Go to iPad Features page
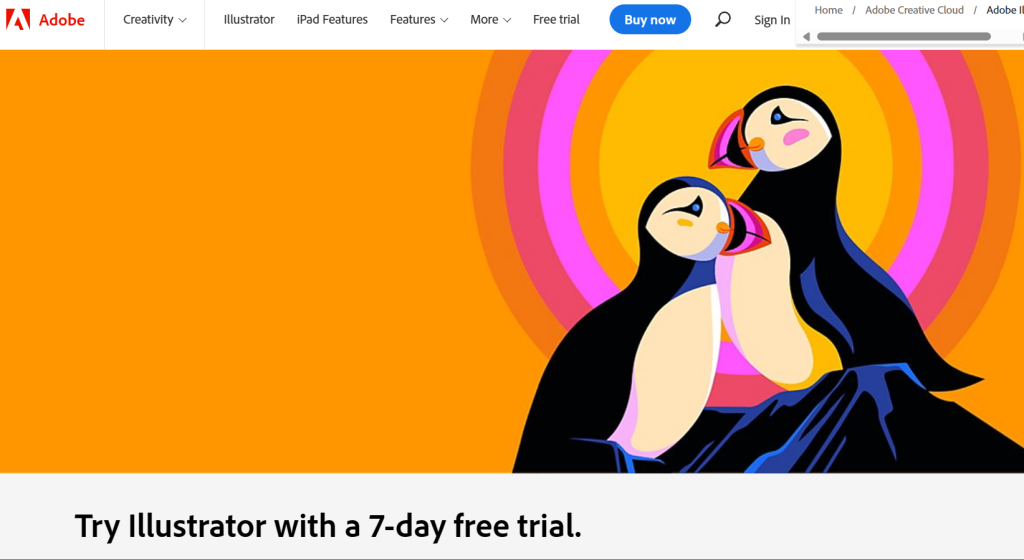 (332, 20)
